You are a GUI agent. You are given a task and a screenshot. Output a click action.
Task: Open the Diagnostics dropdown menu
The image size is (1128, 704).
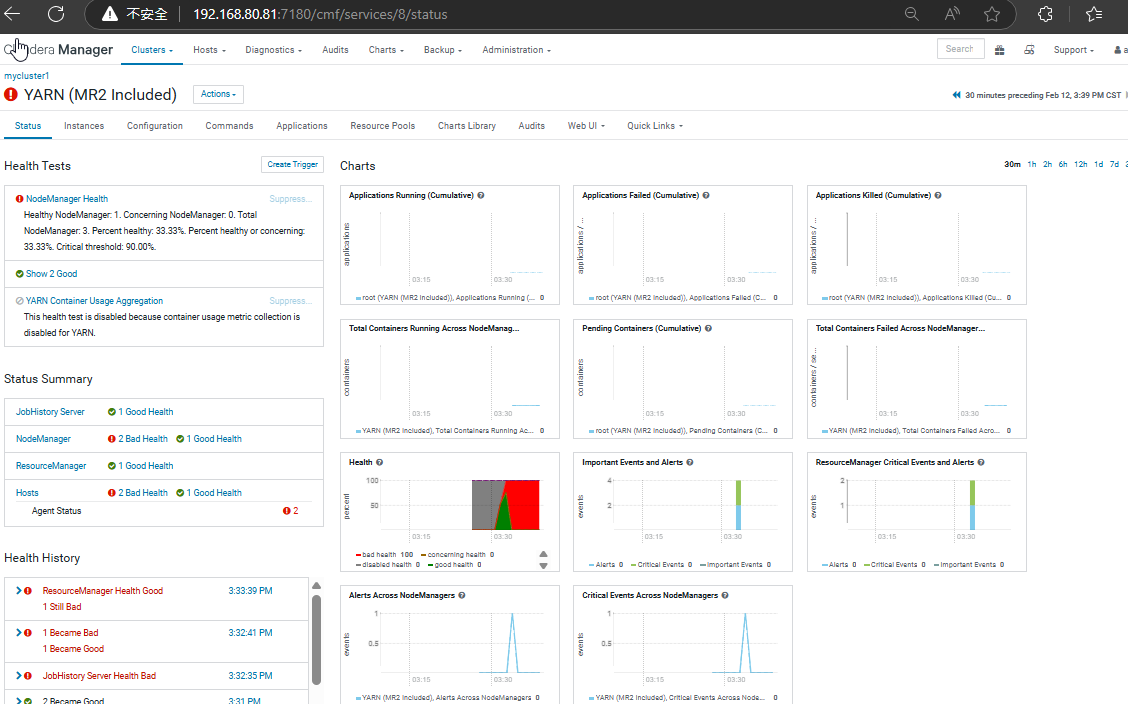(x=273, y=50)
